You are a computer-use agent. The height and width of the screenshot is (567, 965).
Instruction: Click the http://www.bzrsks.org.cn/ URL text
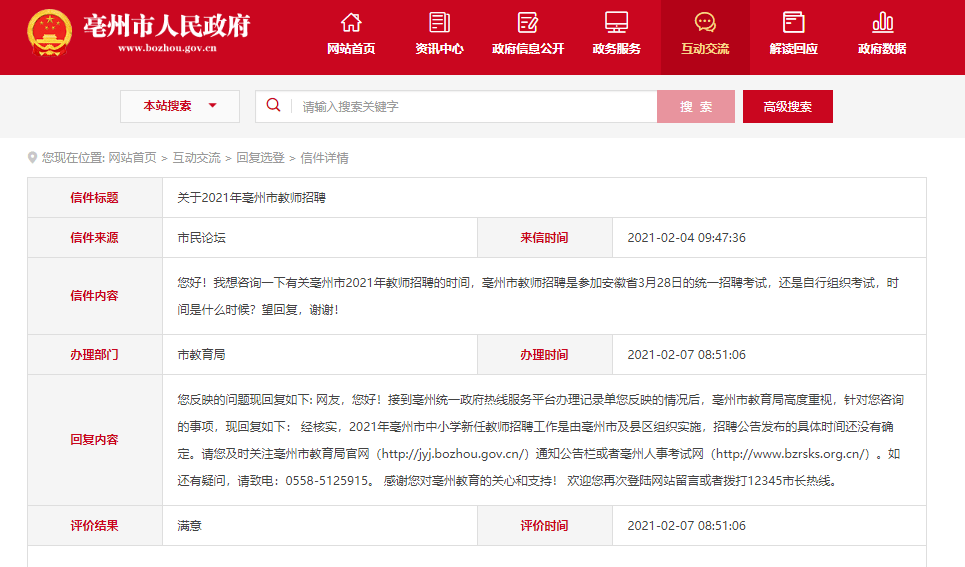point(790,454)
